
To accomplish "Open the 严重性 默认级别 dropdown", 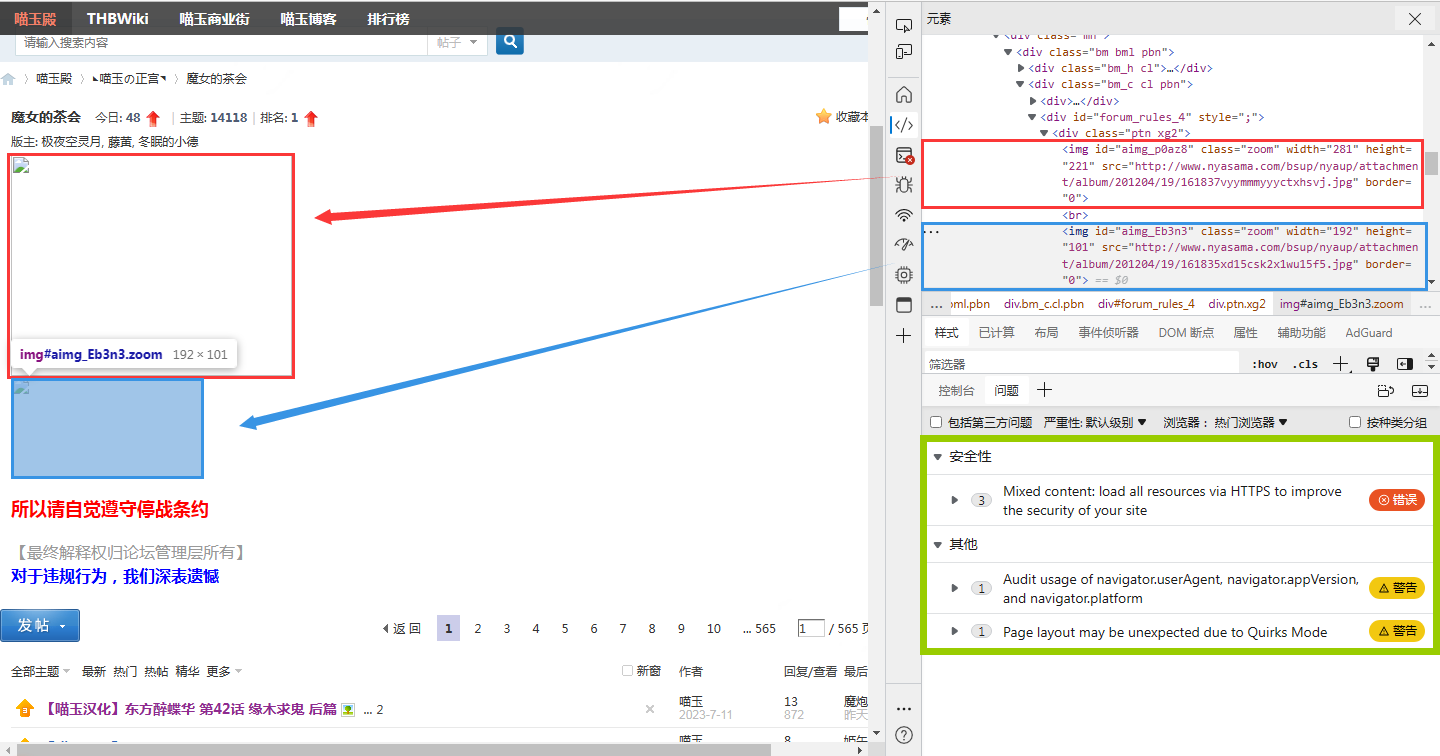I will coord(1095,422).
